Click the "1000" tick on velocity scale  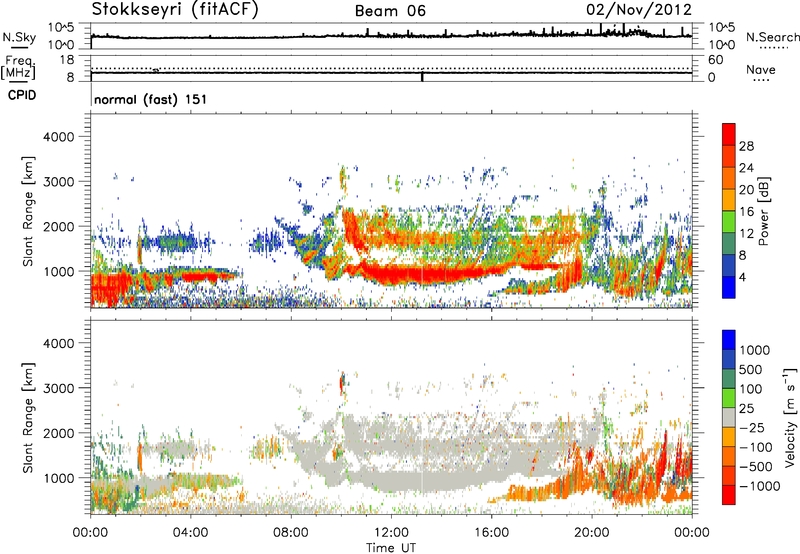(755, 350)
